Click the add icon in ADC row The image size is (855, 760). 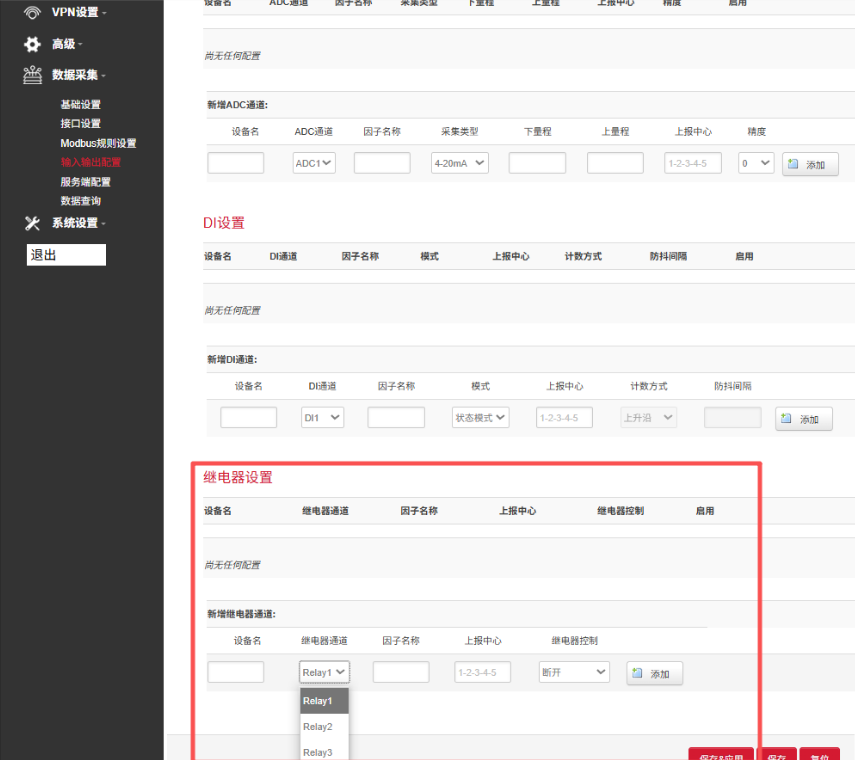793,164
